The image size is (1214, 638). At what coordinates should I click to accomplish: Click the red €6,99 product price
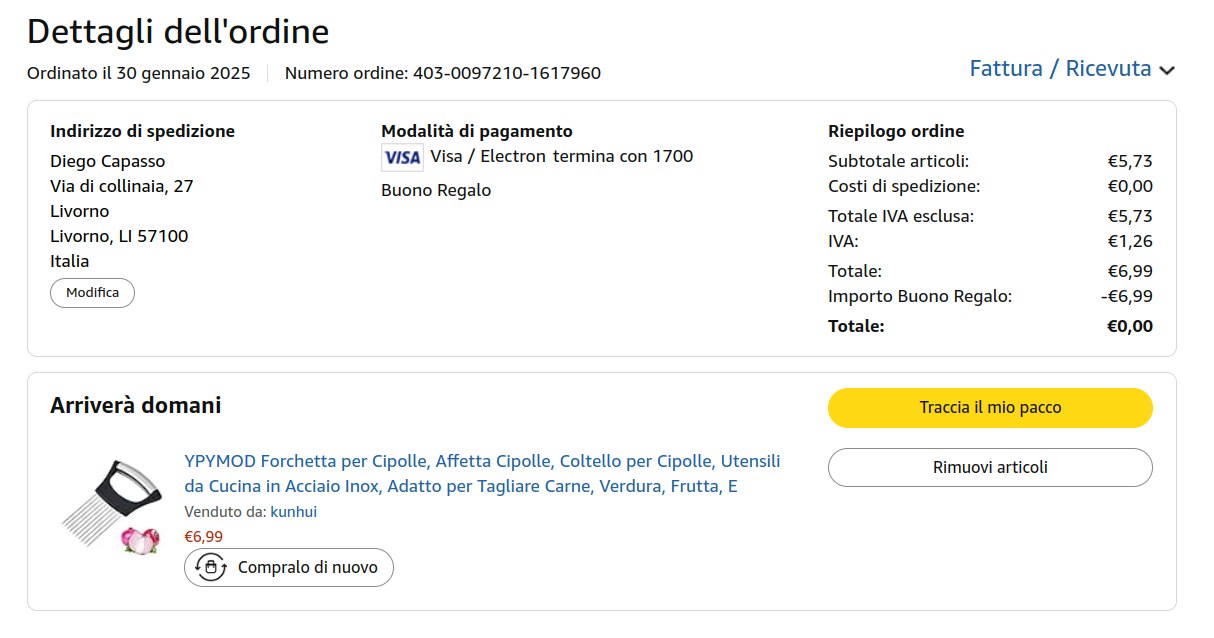tap(204, 537)
